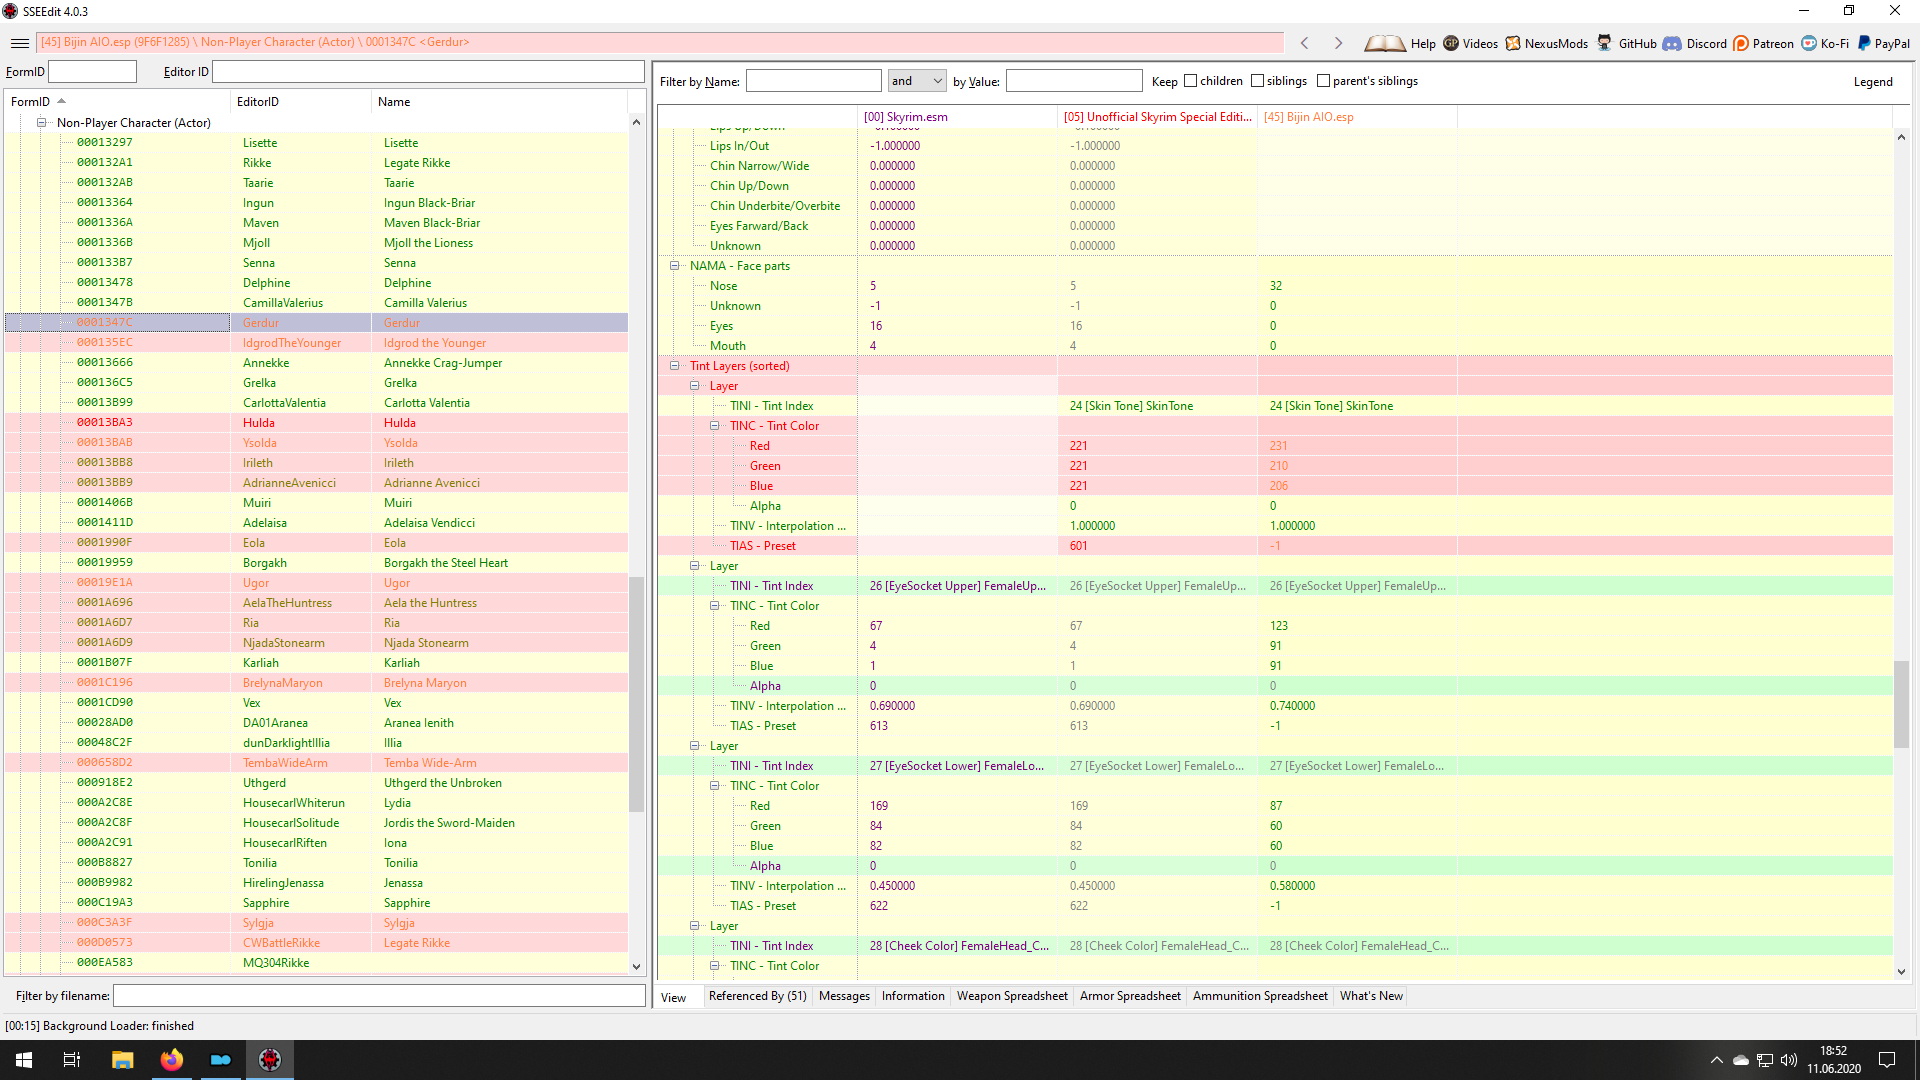
Task: Select the [00] Skyrim.esm column header
Action: (x=957, y=117)
